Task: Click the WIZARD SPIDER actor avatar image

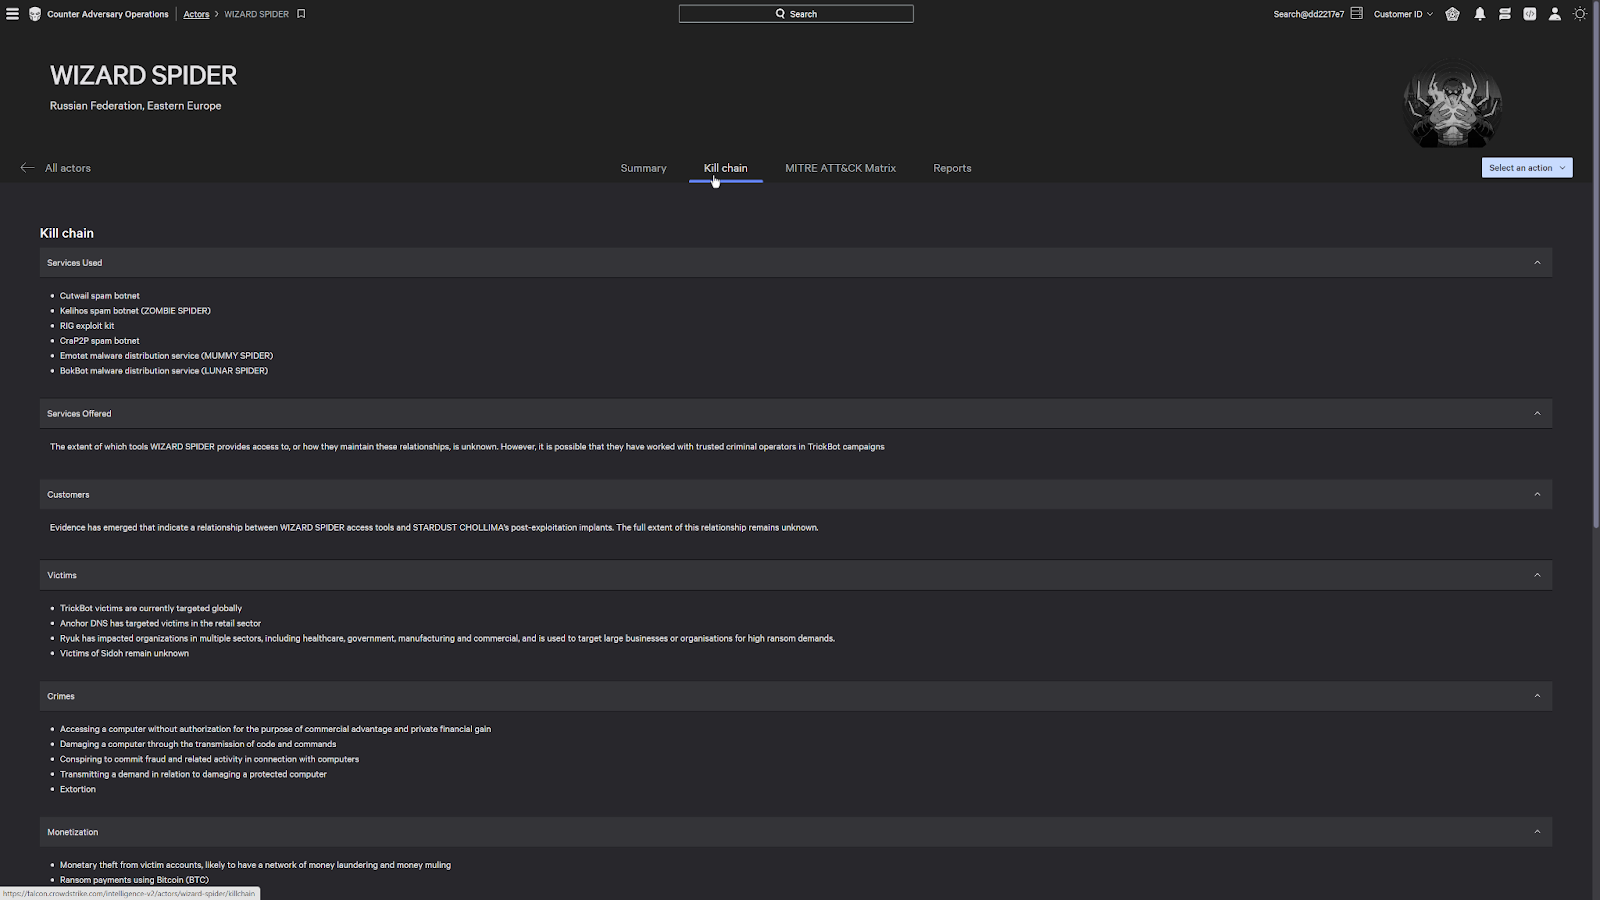Action: pyautogui.click(x=1452, y=105)
